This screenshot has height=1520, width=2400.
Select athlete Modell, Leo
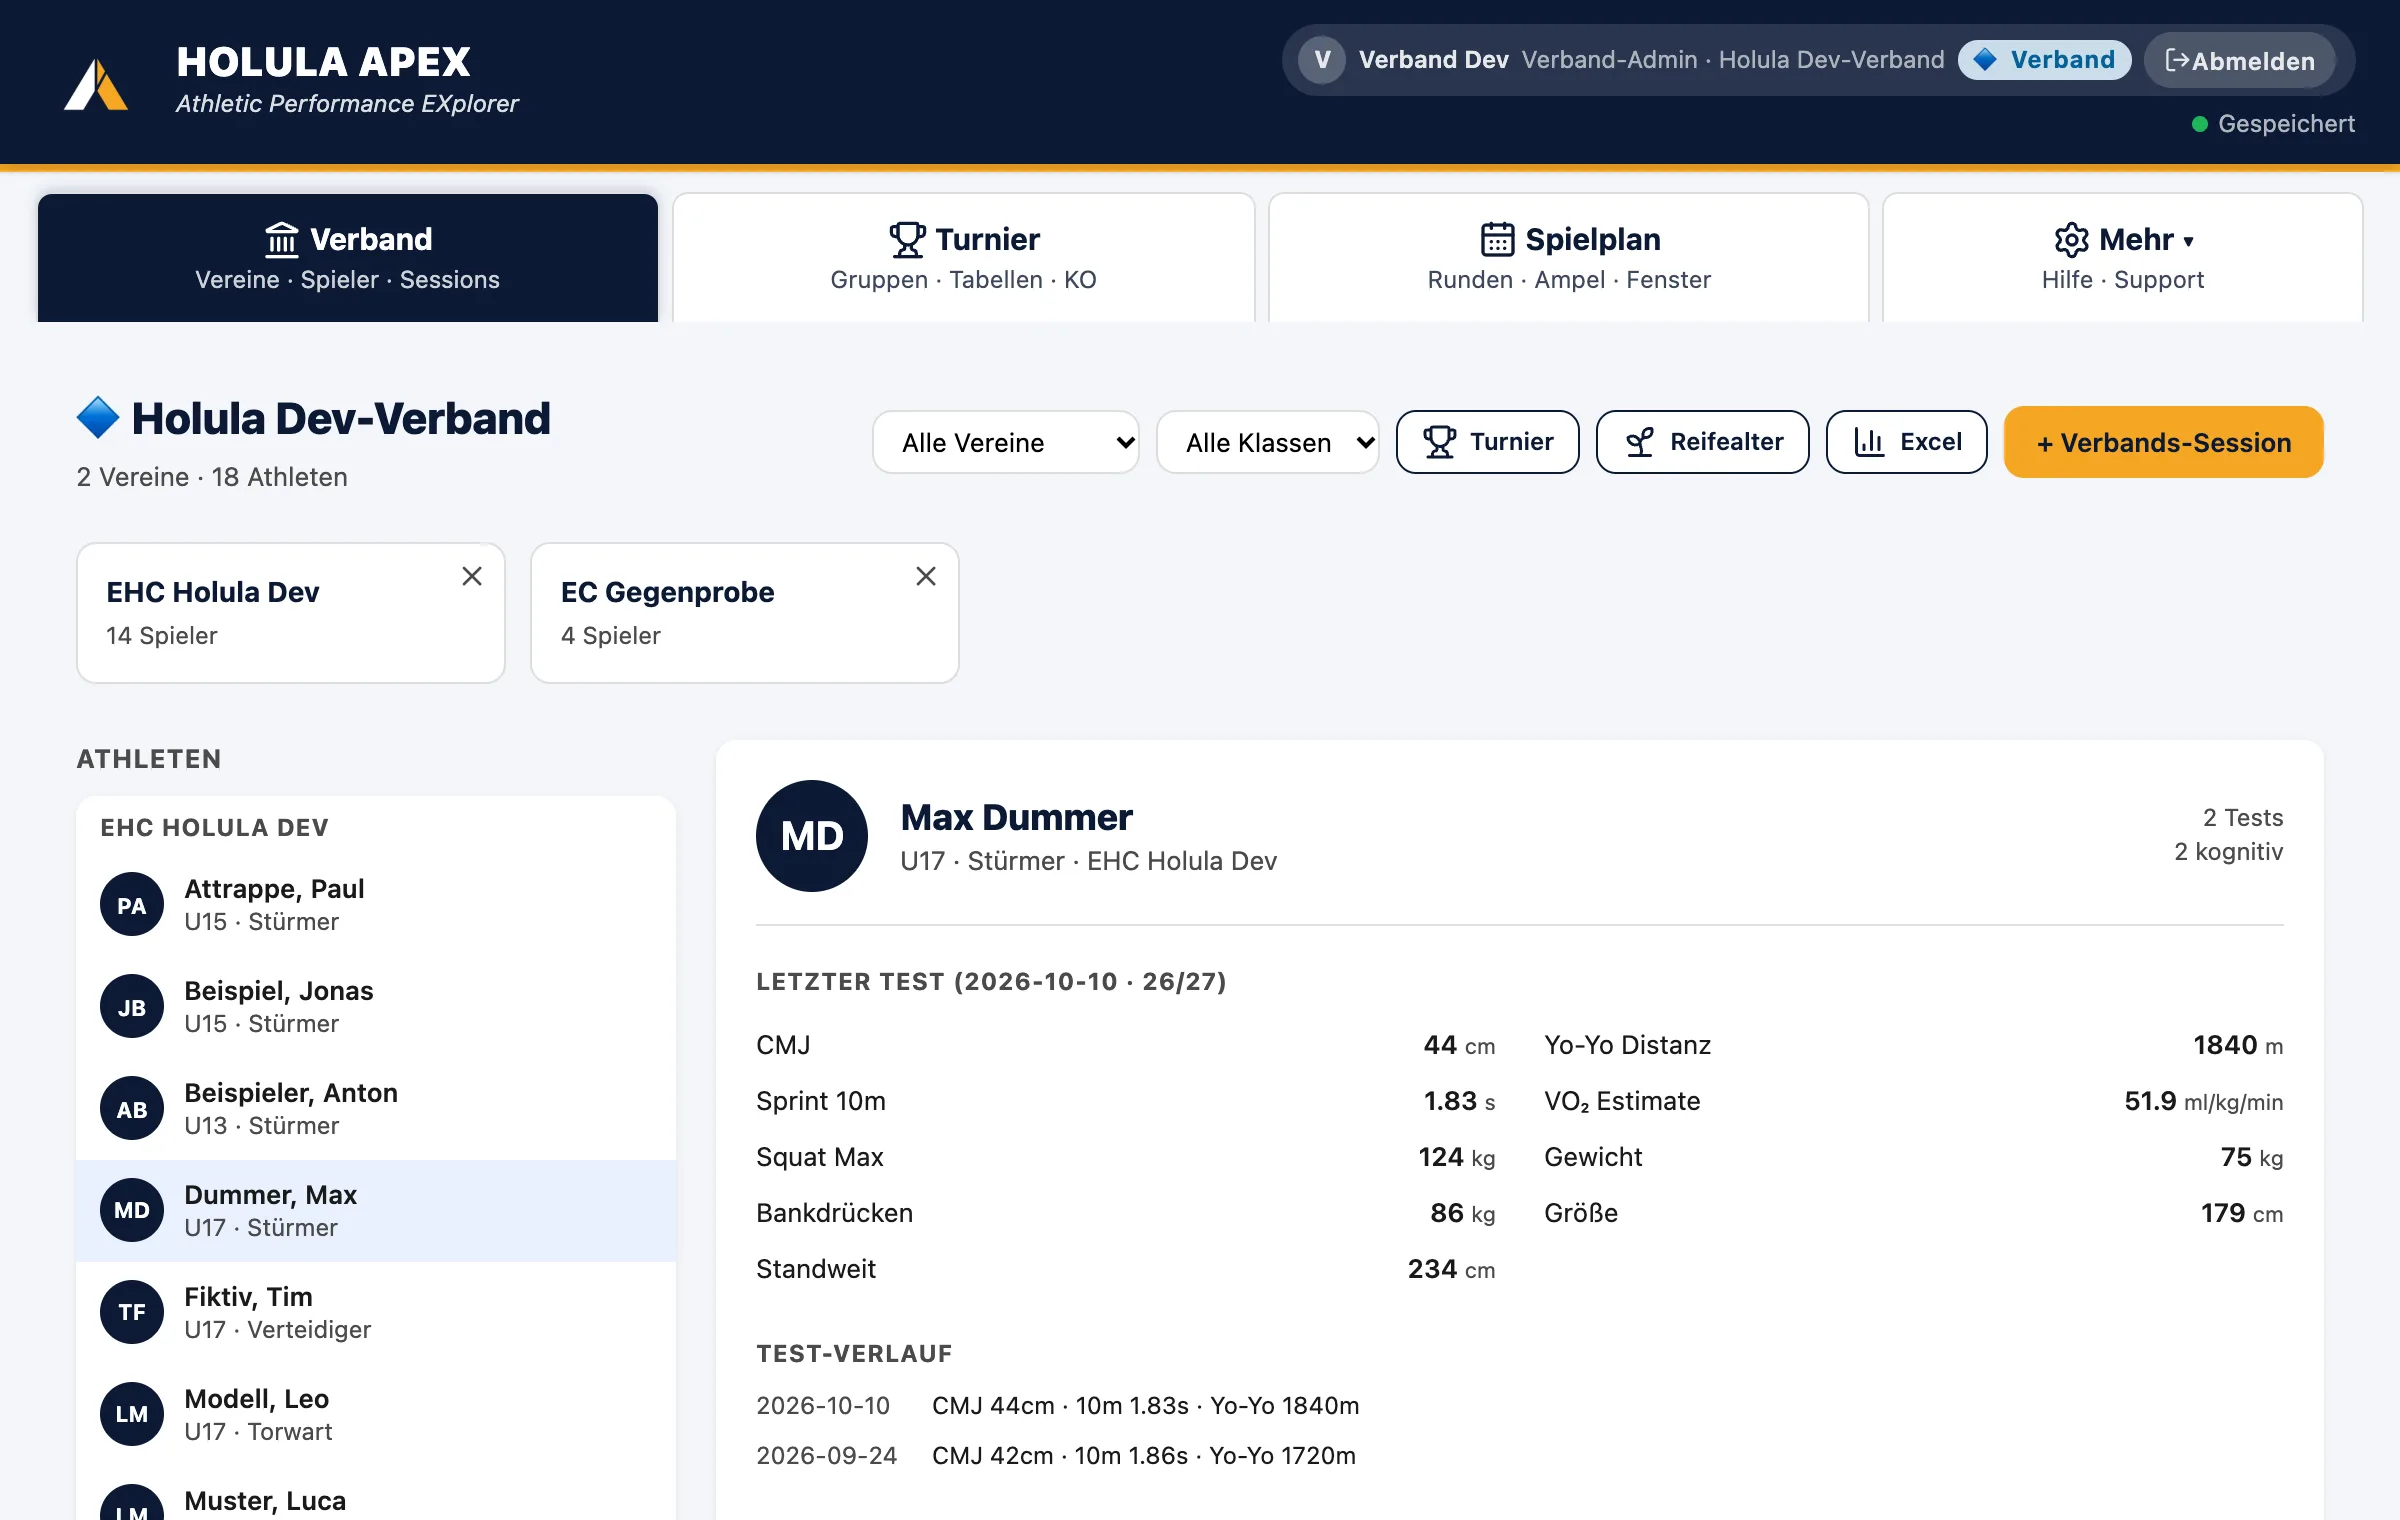[376, 1415]
